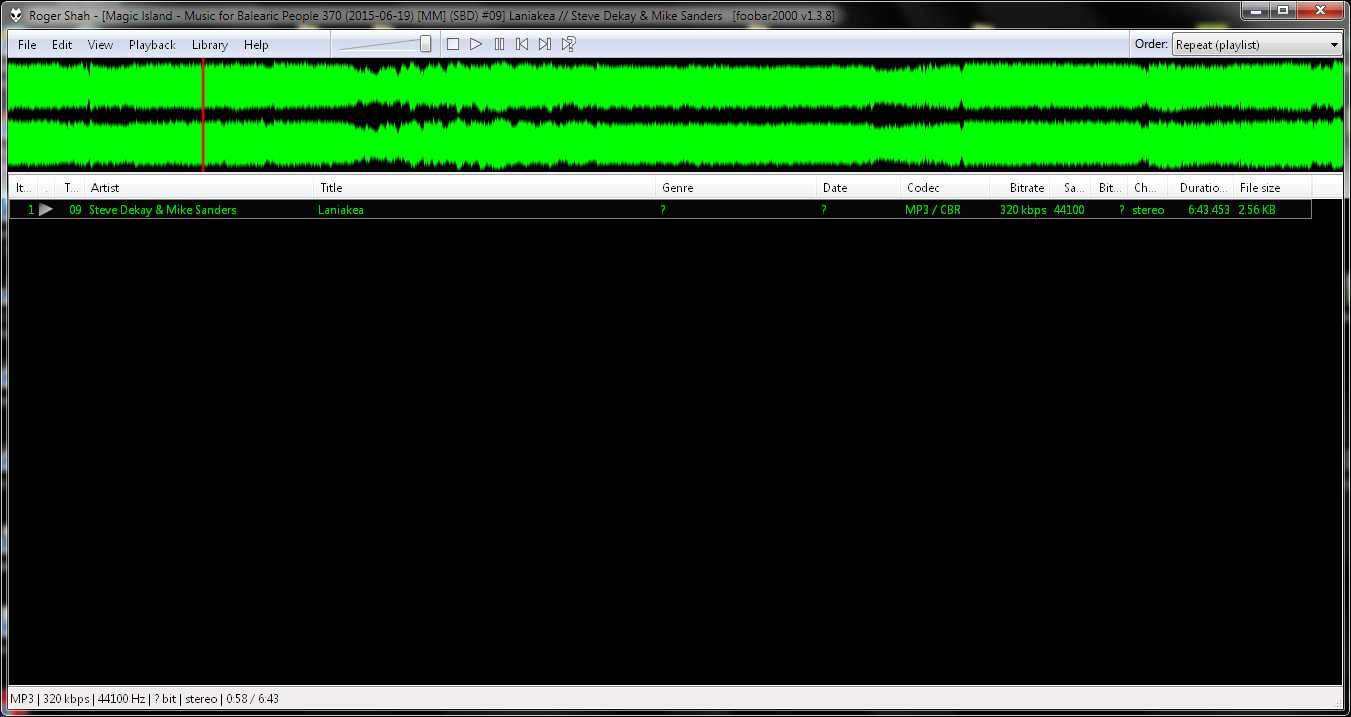Open the Playback menu
The image size is (1351, 717).
(x=152, y=45)
